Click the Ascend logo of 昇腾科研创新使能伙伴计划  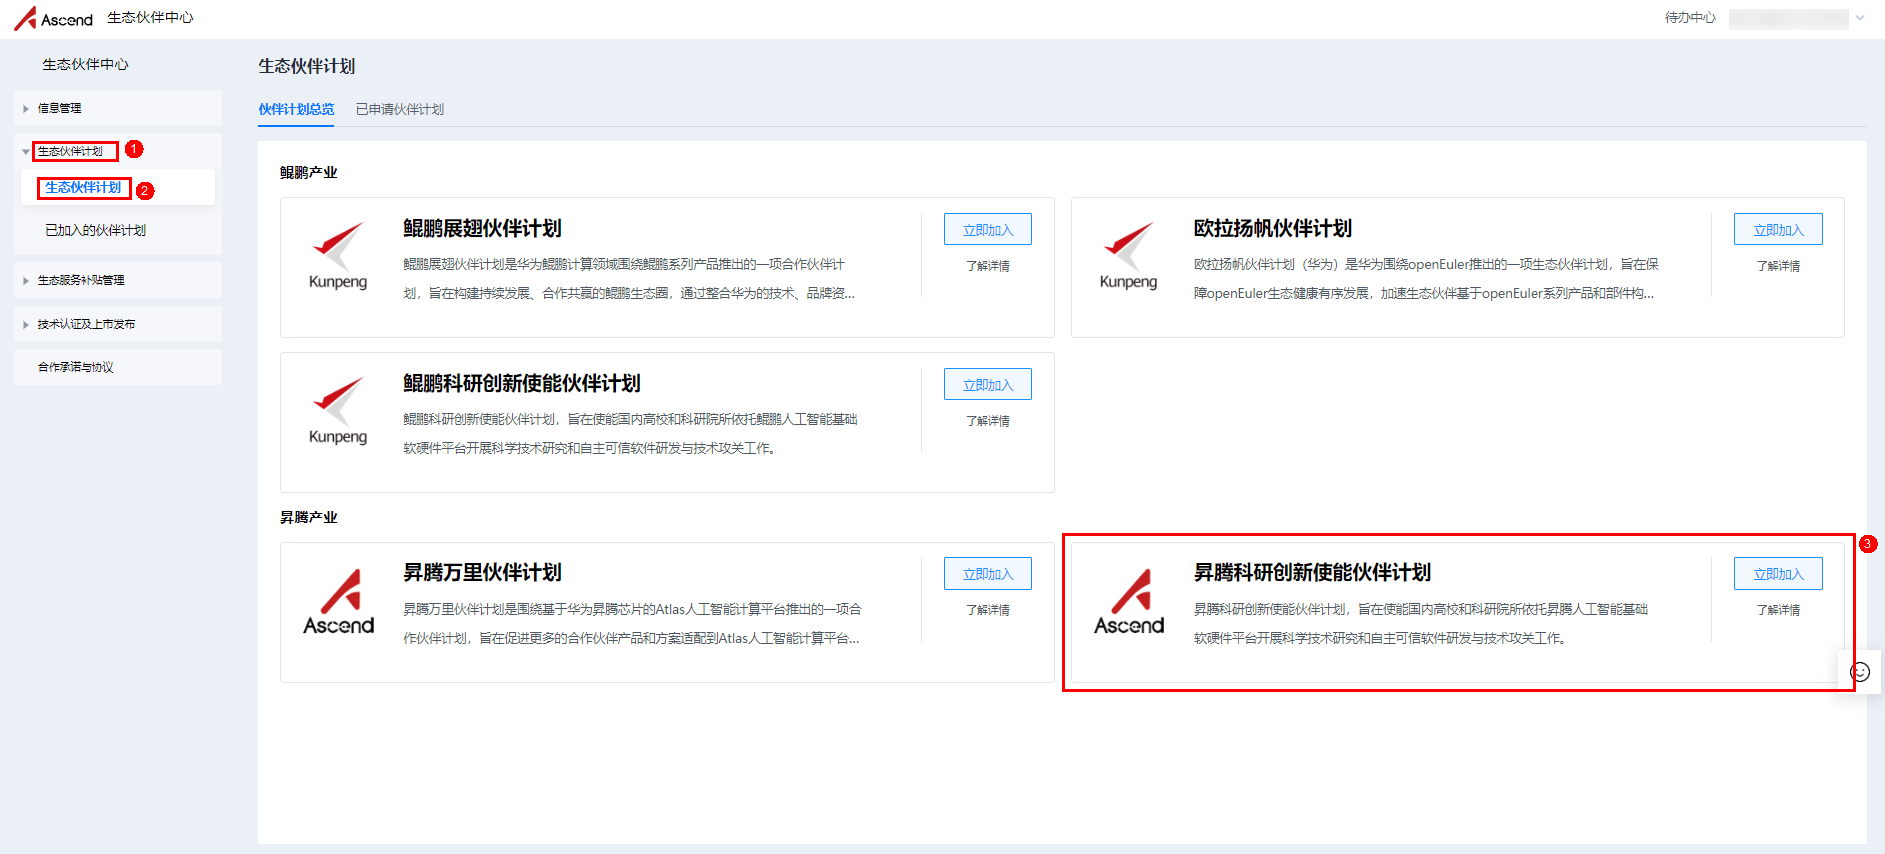click(1129, 601)
